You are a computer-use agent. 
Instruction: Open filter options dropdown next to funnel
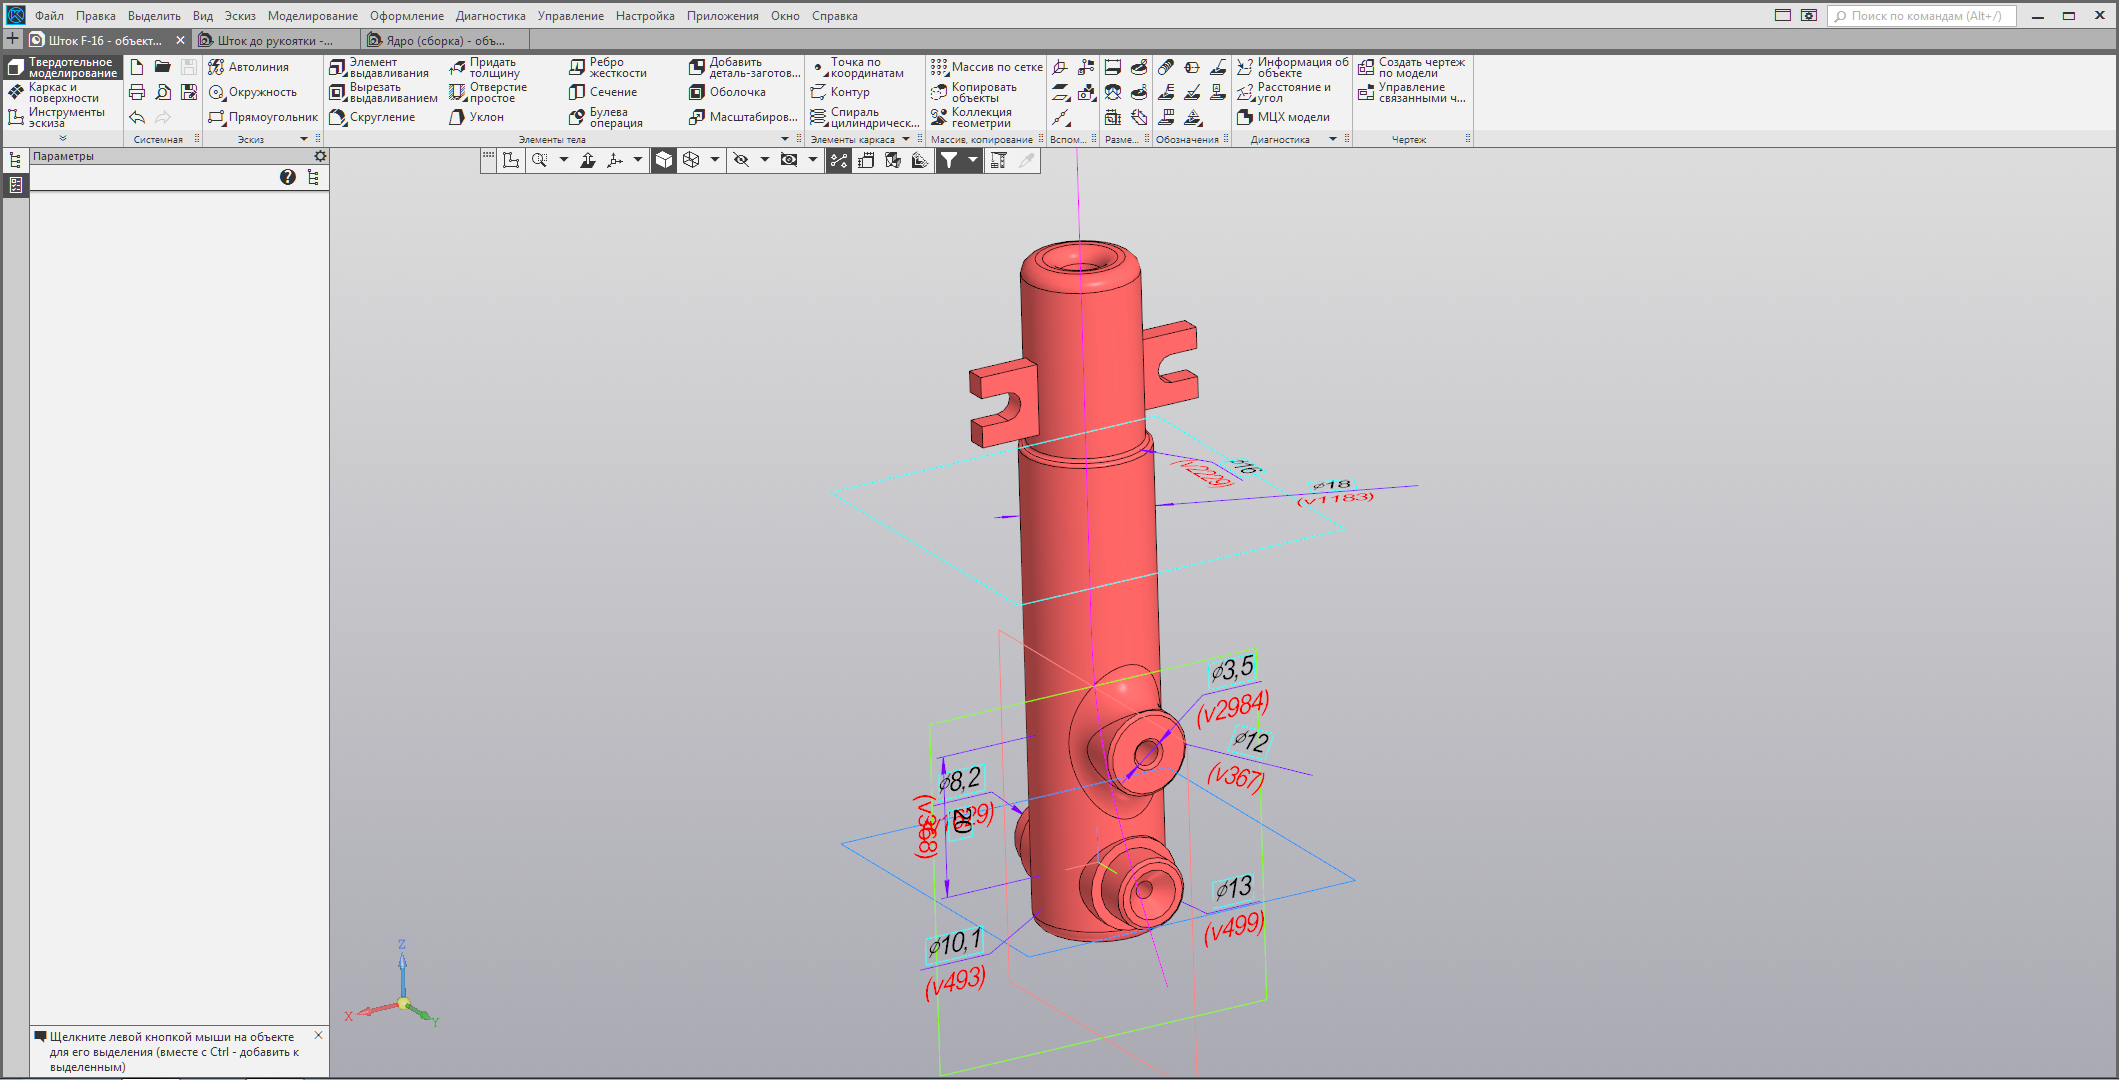972,160
